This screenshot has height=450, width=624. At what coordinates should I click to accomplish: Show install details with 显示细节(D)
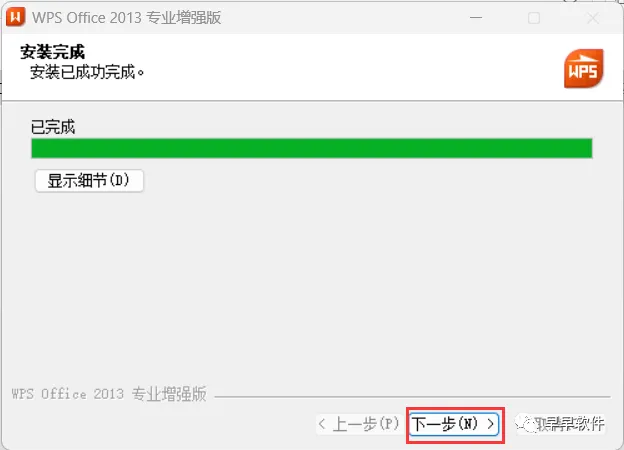pyautogui.click(x=89, y=181)
